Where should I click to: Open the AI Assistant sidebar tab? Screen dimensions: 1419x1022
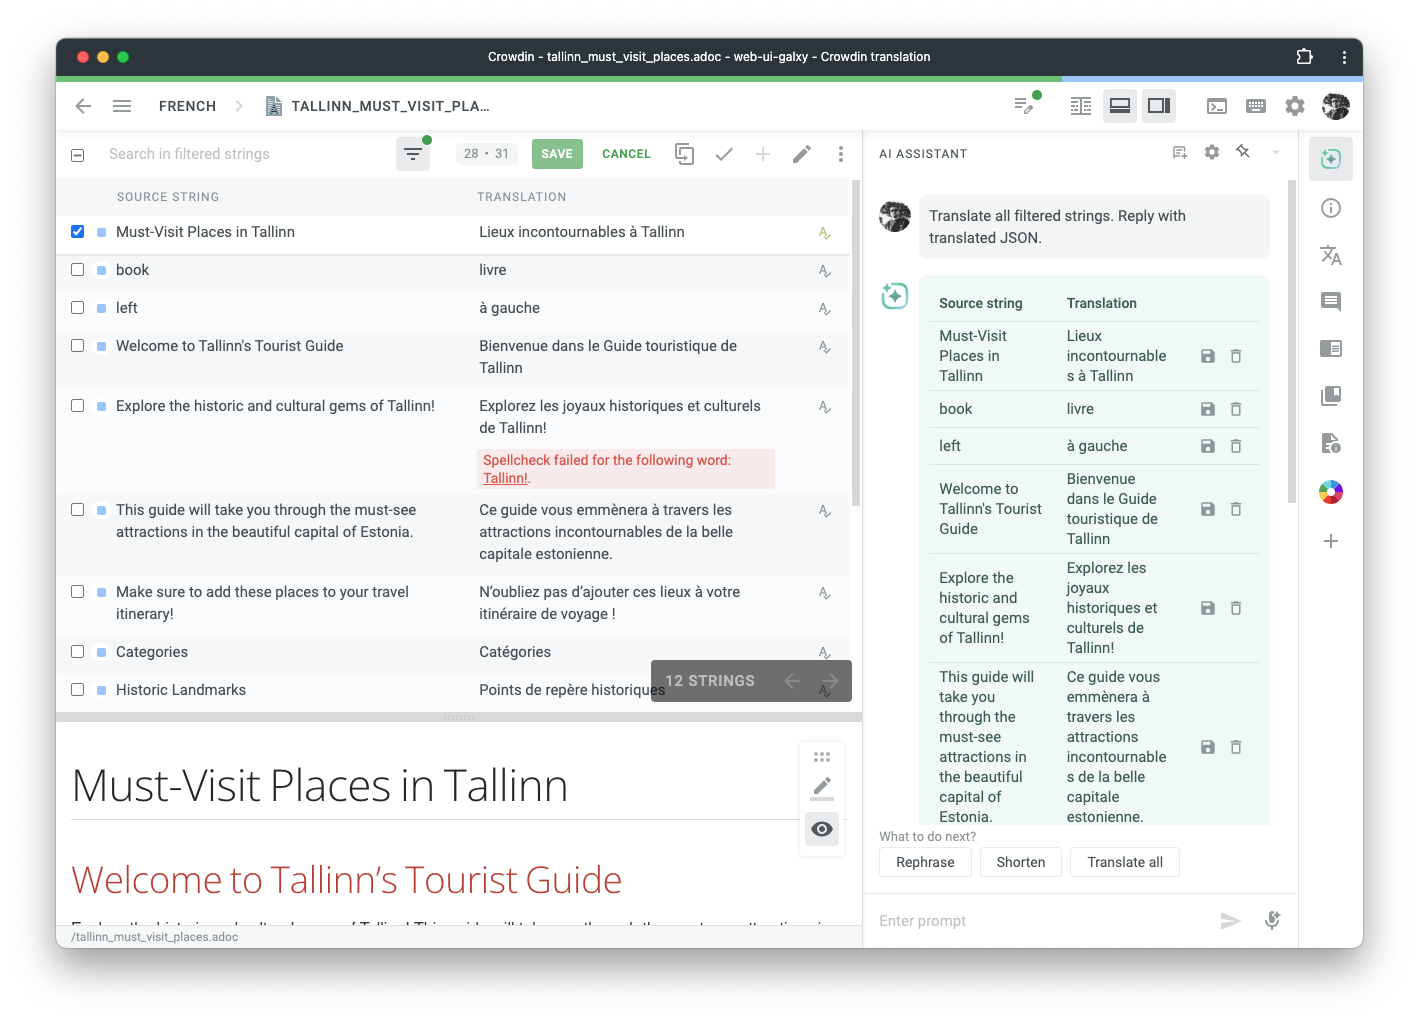click(1331, 159)
